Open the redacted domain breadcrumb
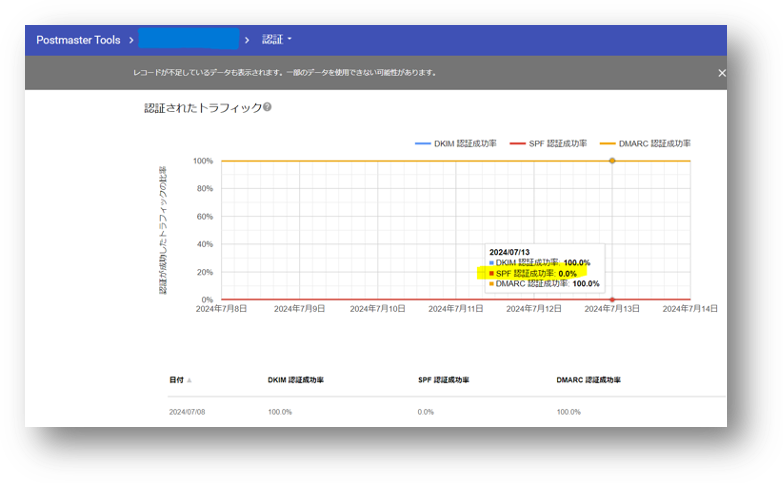This screenshot has height=483, width=783. 189,39
